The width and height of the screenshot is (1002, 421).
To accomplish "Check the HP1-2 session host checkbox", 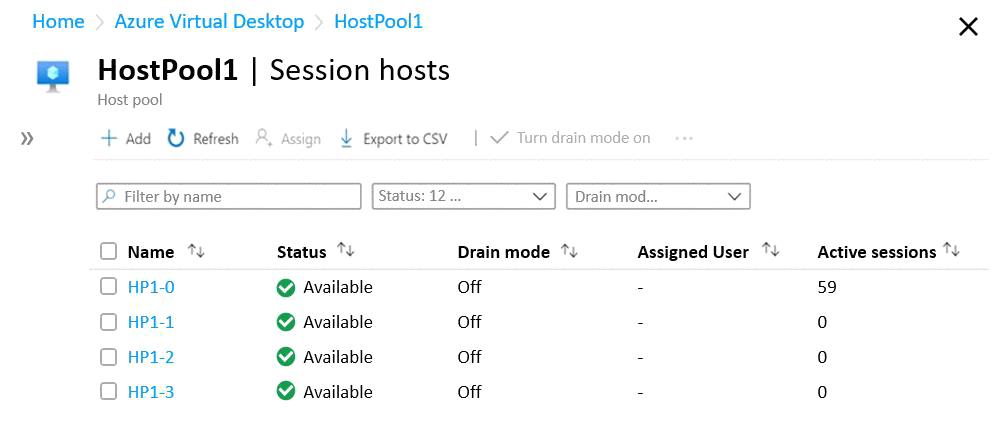I will 109,357.
